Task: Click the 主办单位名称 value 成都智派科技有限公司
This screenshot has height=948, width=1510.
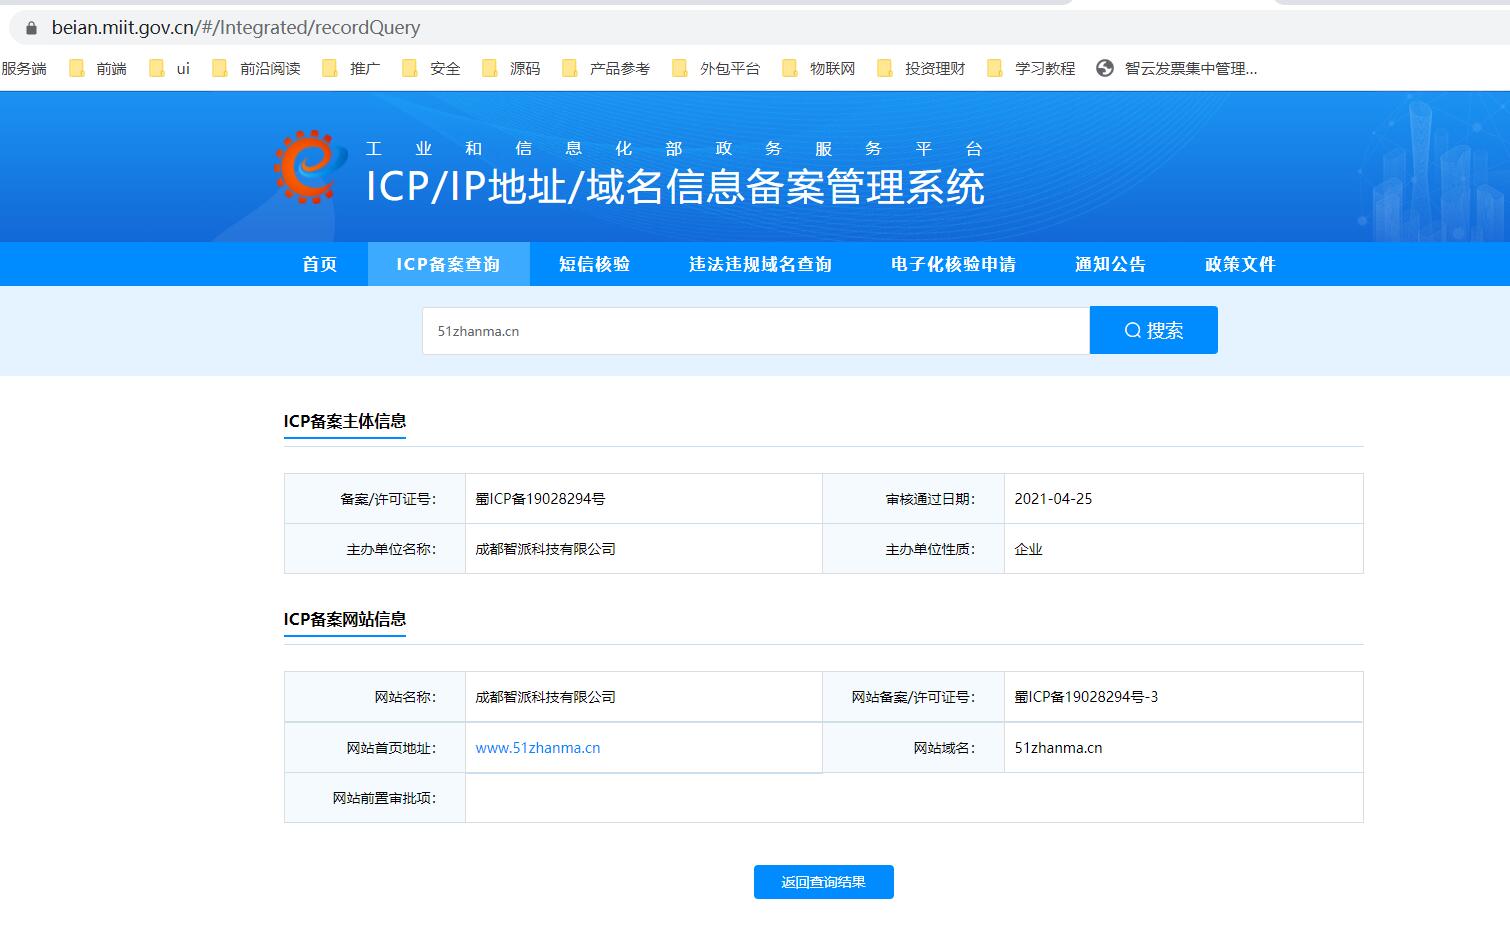Action: [545, 549]
